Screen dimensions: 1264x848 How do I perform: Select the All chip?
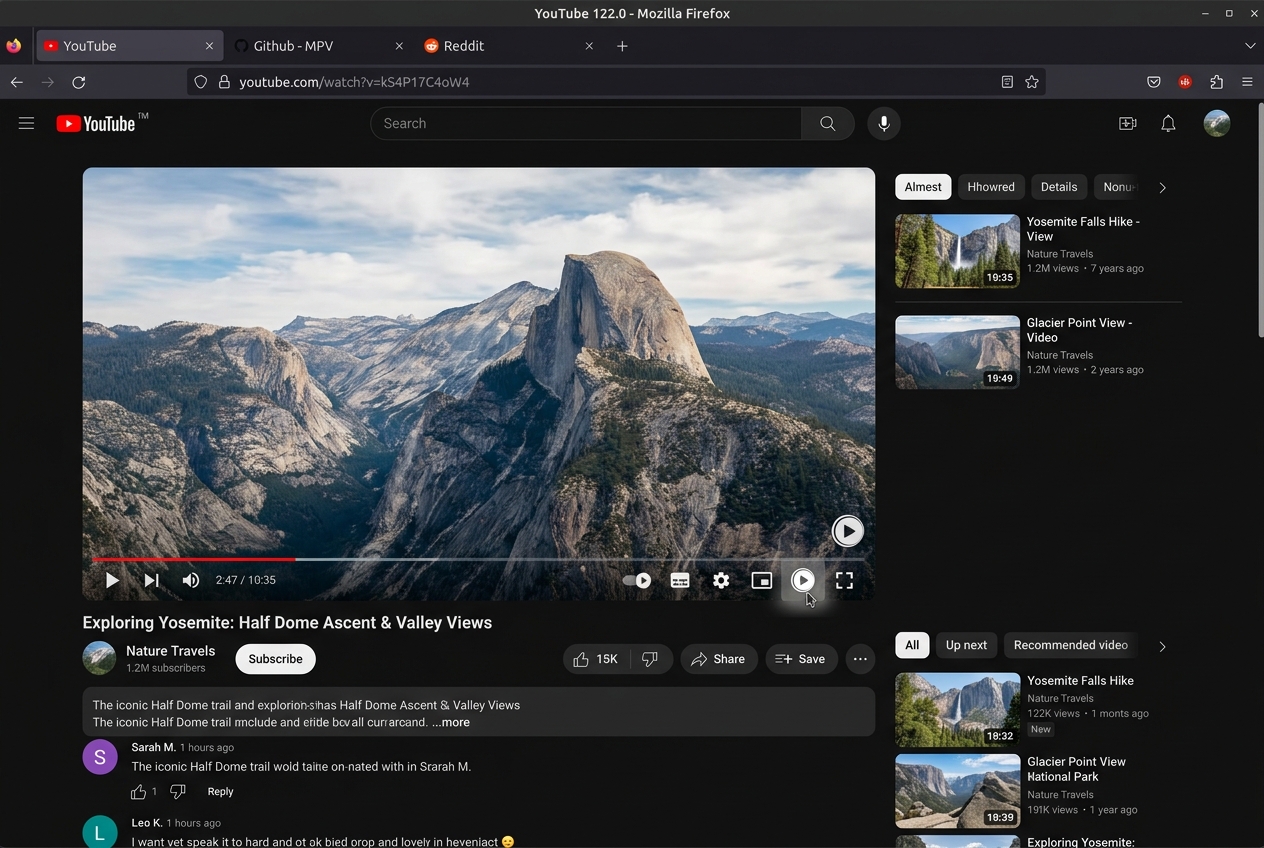coord(912,645)
